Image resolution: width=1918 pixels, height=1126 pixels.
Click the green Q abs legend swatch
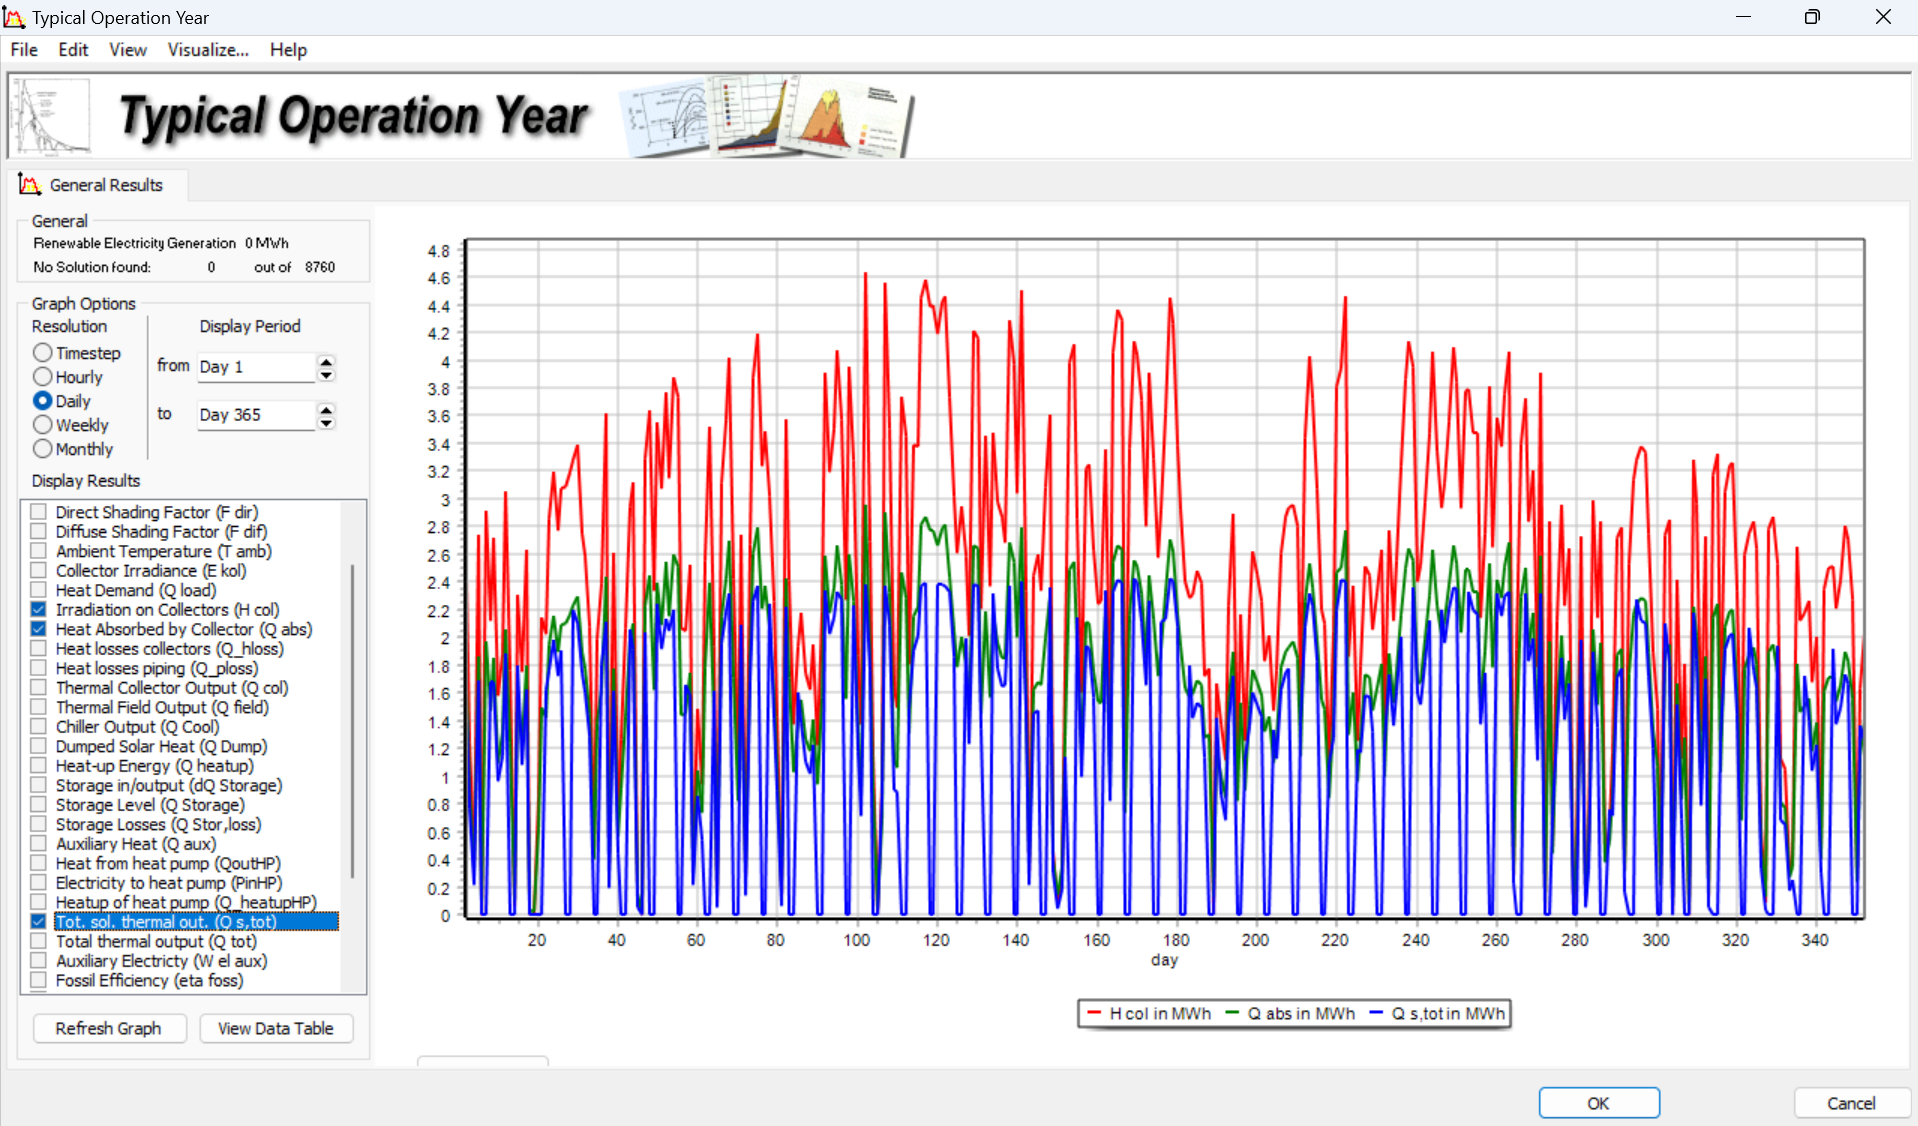coord(1232,1013)
